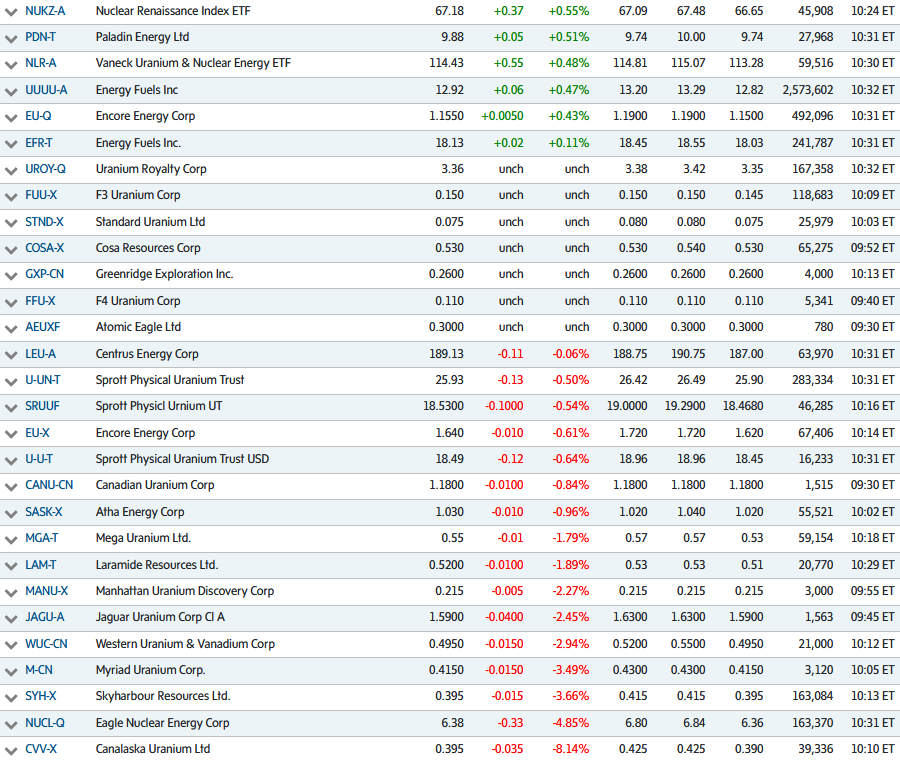Expand the CVV-X row chevron
The width and height of the screenshot is (900, 760).
point(11,751)
